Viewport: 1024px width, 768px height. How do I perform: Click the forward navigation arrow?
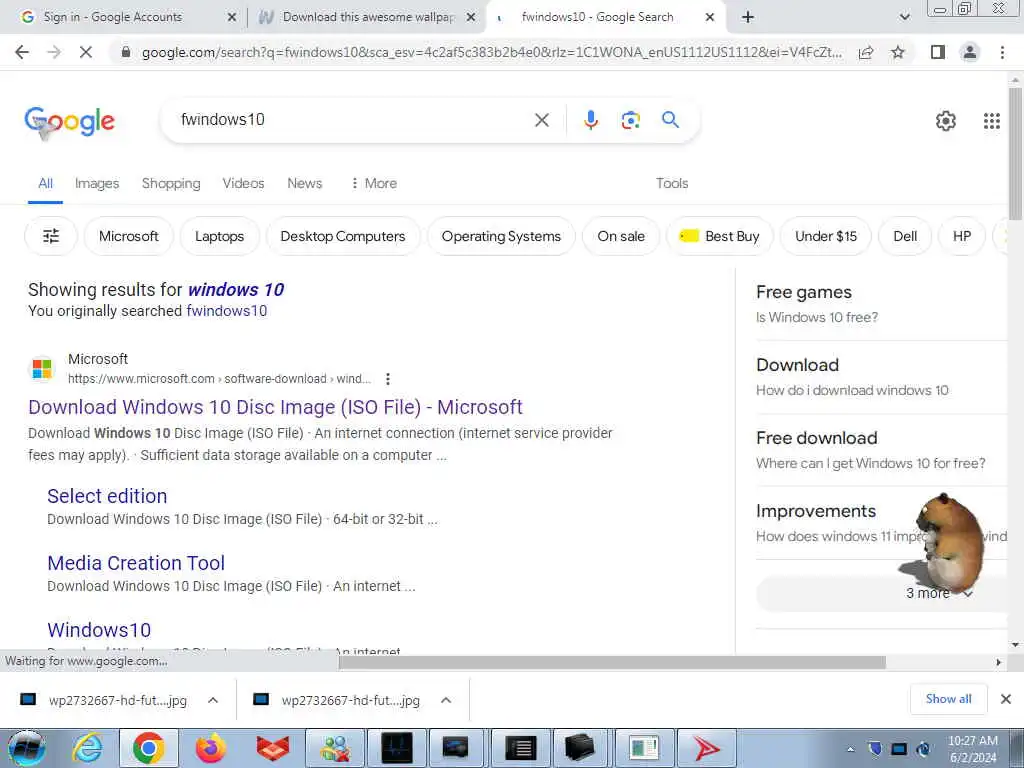click(54, 52)
